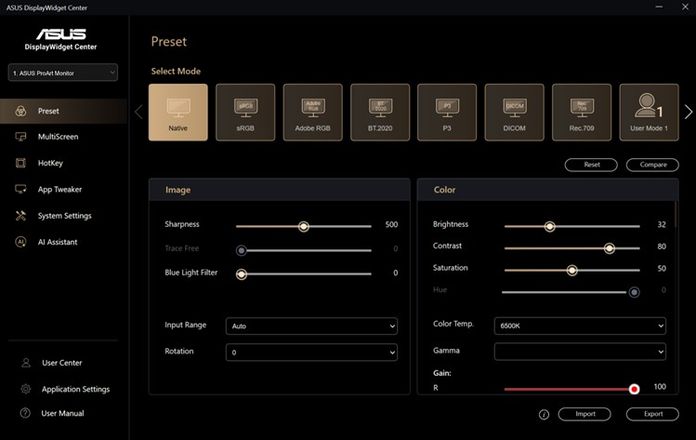Click the info icon beside Import
This screenshot has width=696, height=440.
tap(544, 414)
